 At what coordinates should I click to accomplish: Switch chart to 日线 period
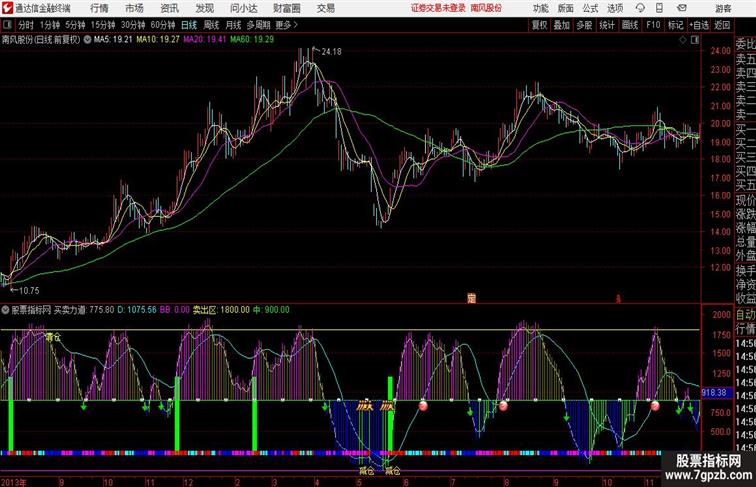tap(189, 25)
